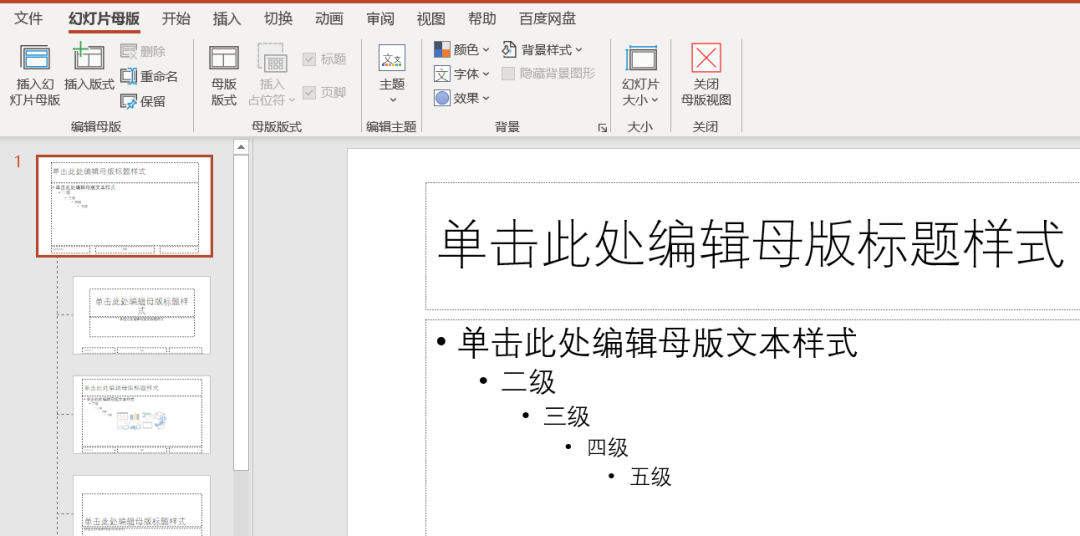Expand the 字体 fonts dropdown
The width and height of the screenshot is (1080, 536).
(442, 73)
